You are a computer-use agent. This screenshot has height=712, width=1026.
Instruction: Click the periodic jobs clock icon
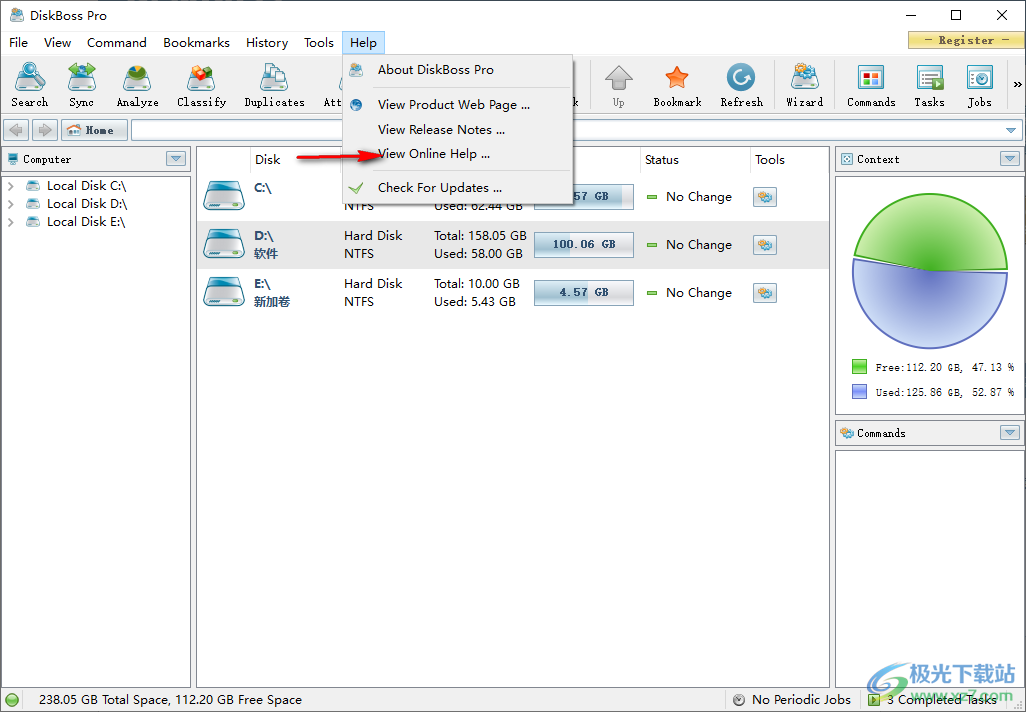tap(739, 700)
